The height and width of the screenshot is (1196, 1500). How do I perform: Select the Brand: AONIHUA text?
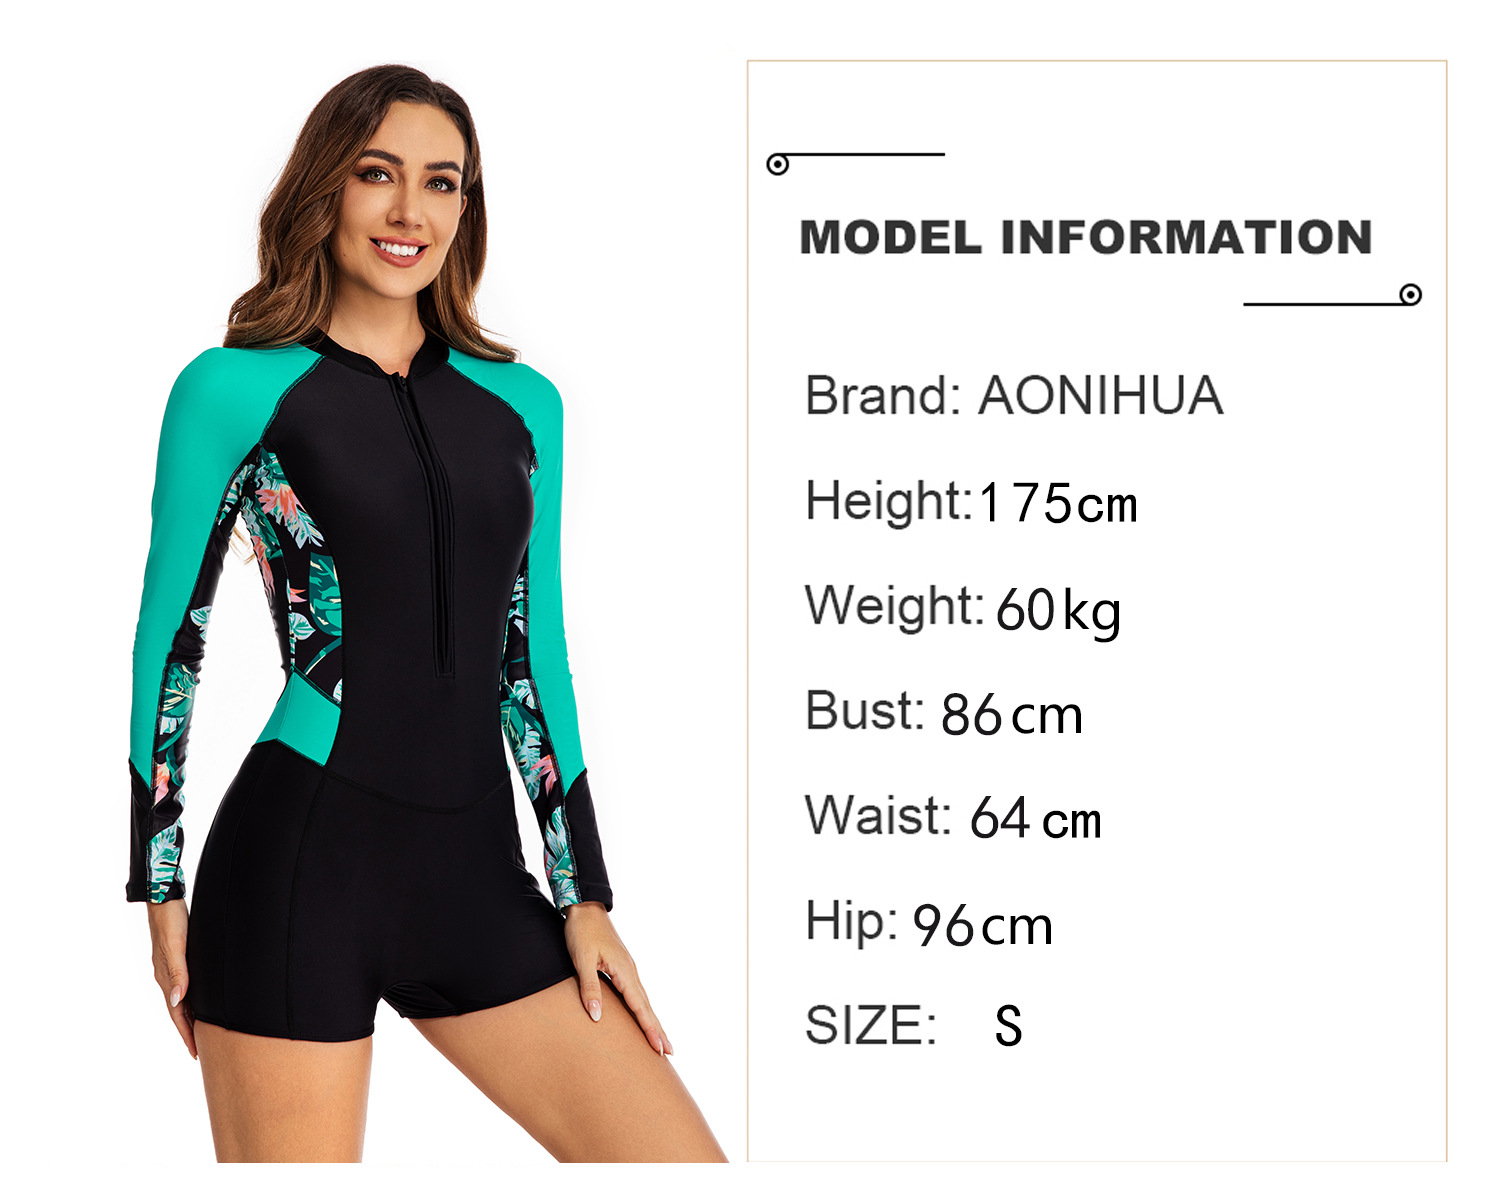[x=1014, y=395]
